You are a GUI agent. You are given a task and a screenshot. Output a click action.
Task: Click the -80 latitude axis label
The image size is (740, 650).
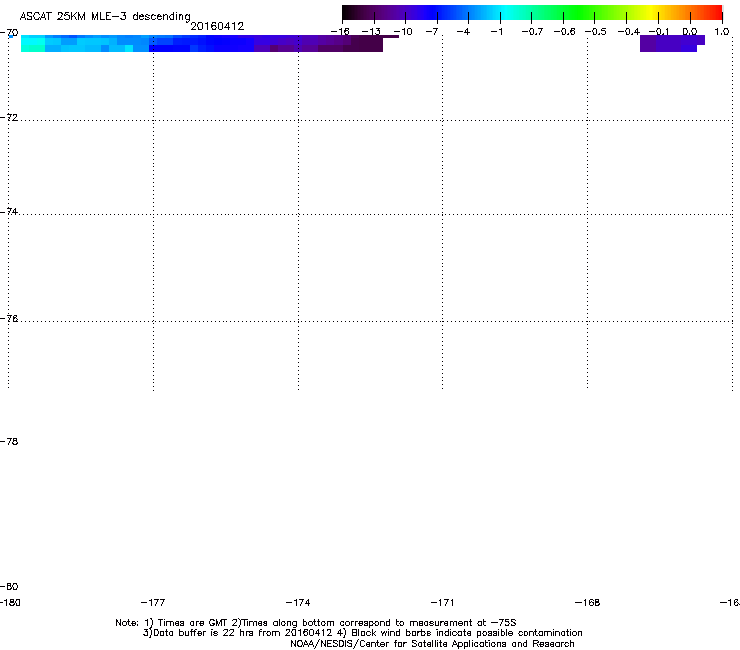[9, 586]
